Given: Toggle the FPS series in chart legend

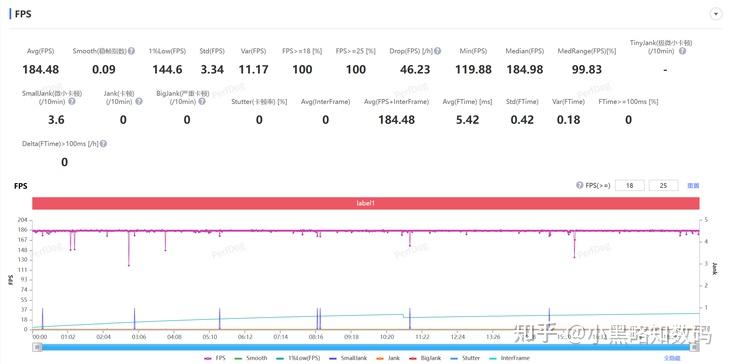Looking at the screenshot, I should (215, 358).
